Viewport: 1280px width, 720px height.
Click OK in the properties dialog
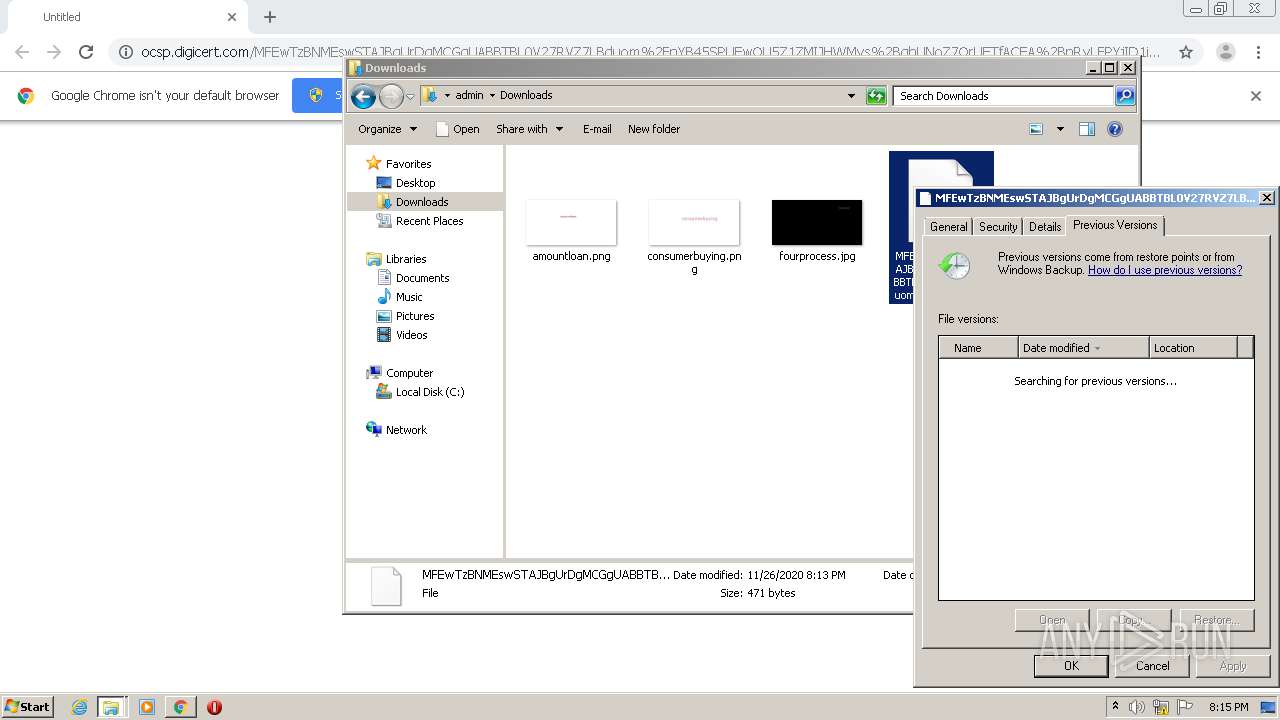pyautogui.click(x=1071, y=666)
